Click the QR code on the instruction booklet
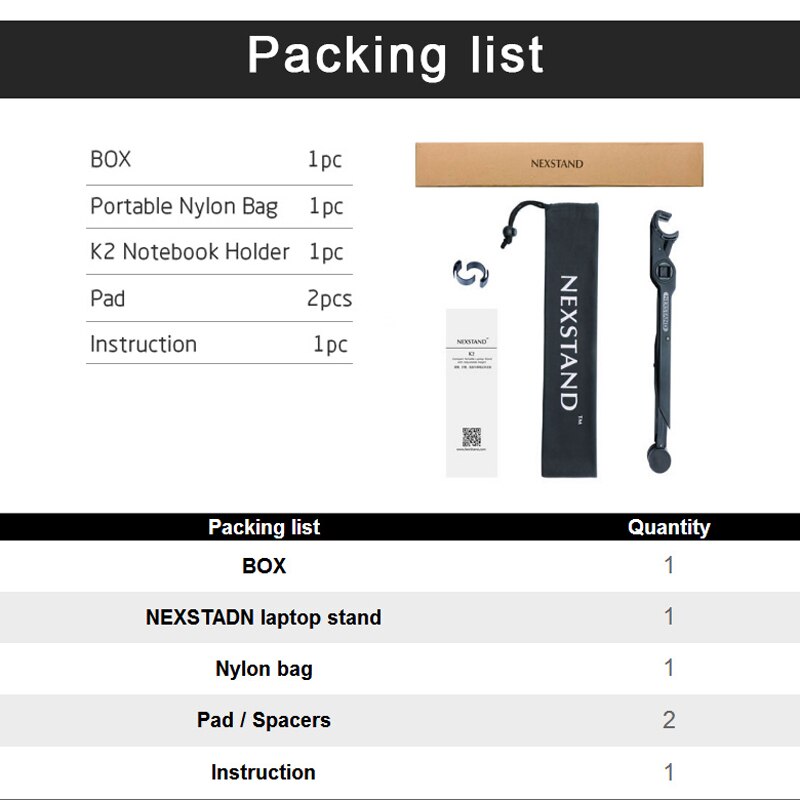The width and height of the screenshot is (800, 800). (x=471, y=437)
